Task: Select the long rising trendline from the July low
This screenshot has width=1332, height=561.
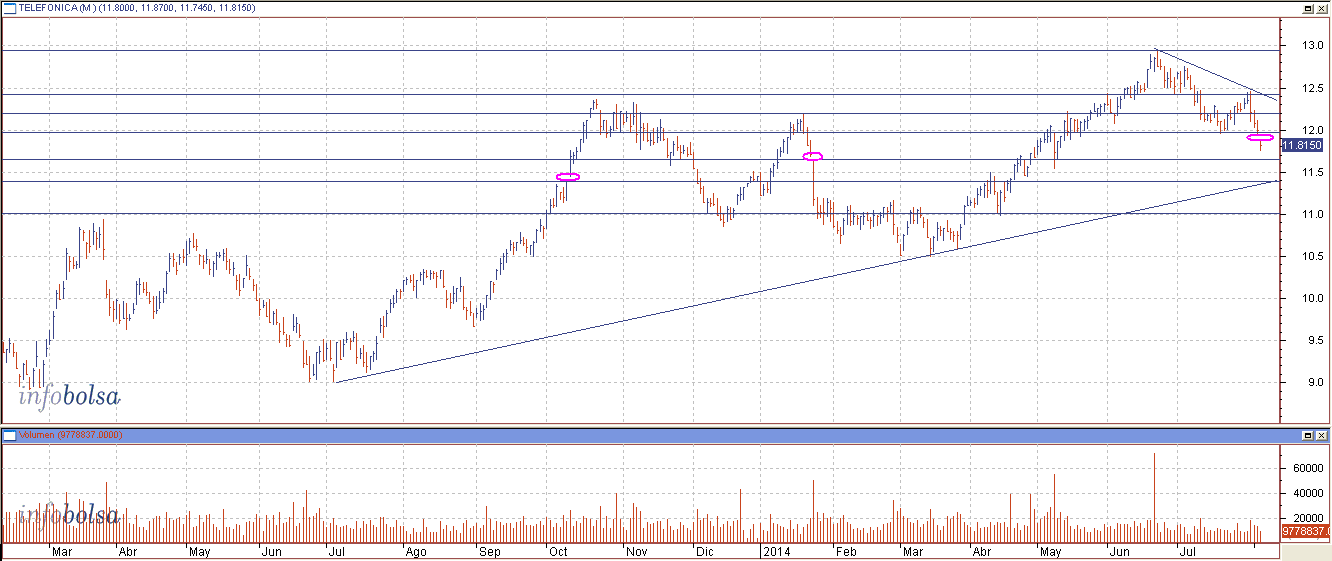Action: [806, 281]
